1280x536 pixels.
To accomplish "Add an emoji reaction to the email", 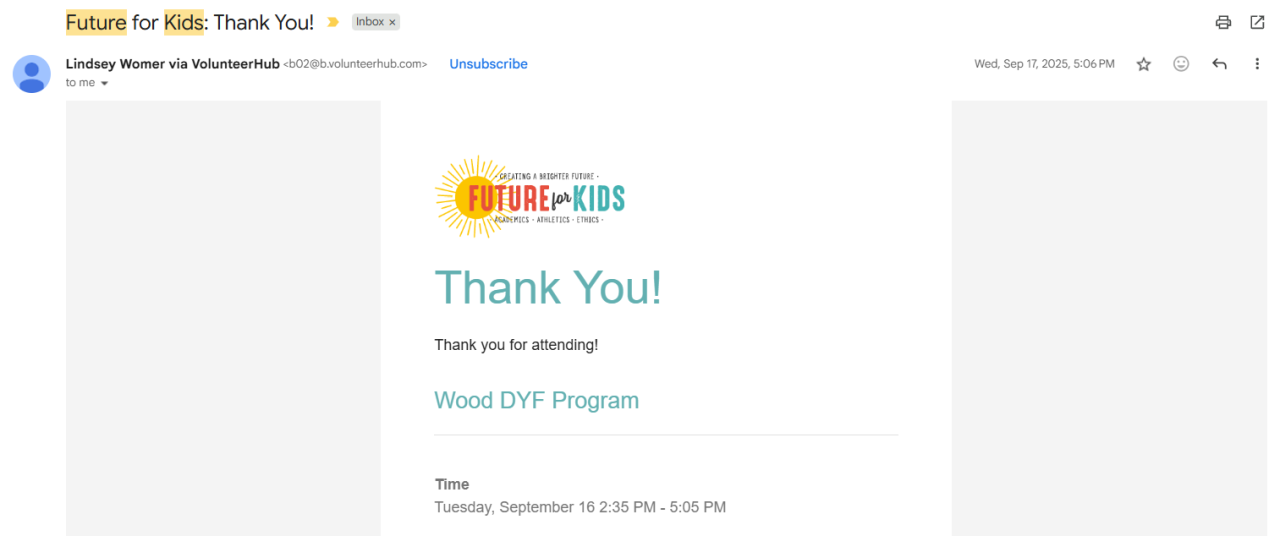I will pos(1181,64).
